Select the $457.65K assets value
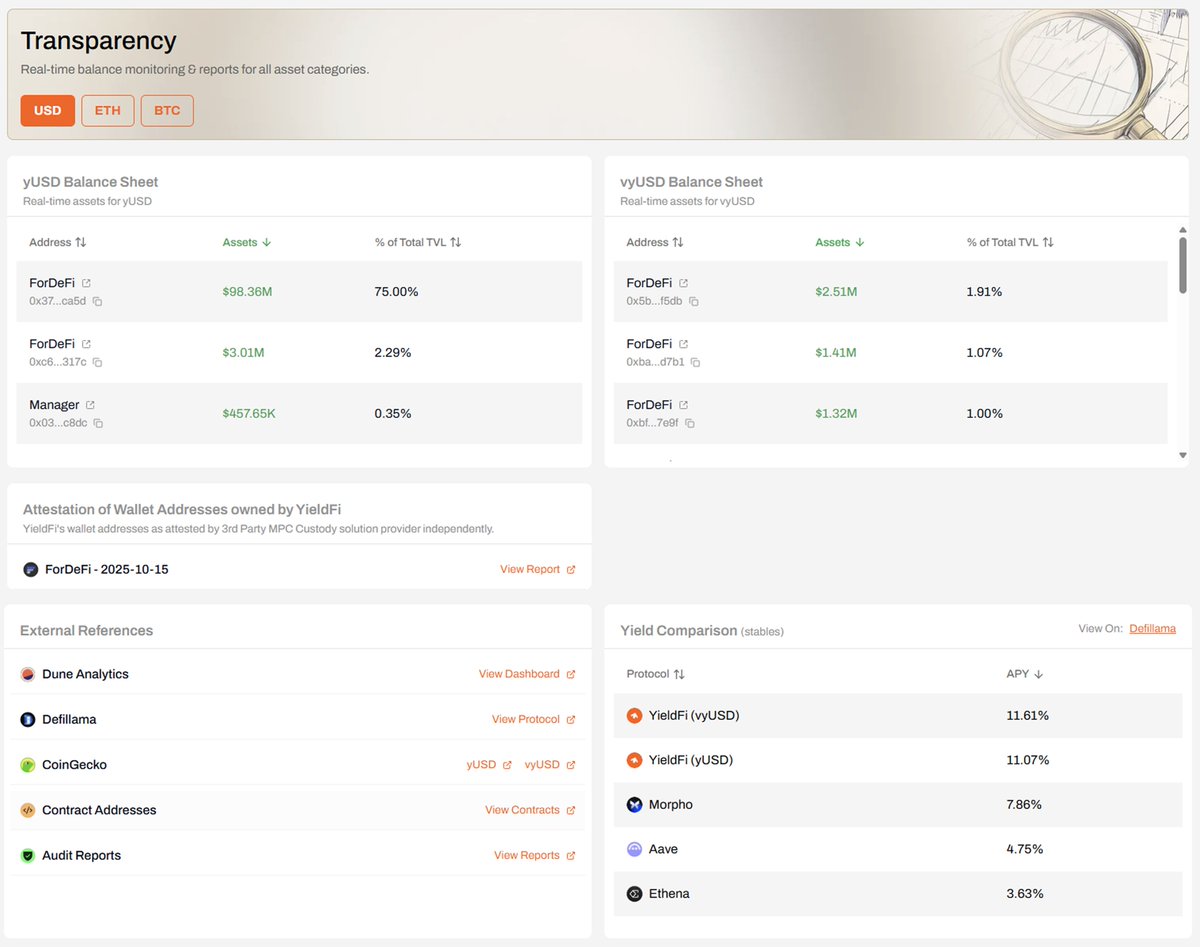This screenshot has width=1200, height=947. (x=248, y=414)
